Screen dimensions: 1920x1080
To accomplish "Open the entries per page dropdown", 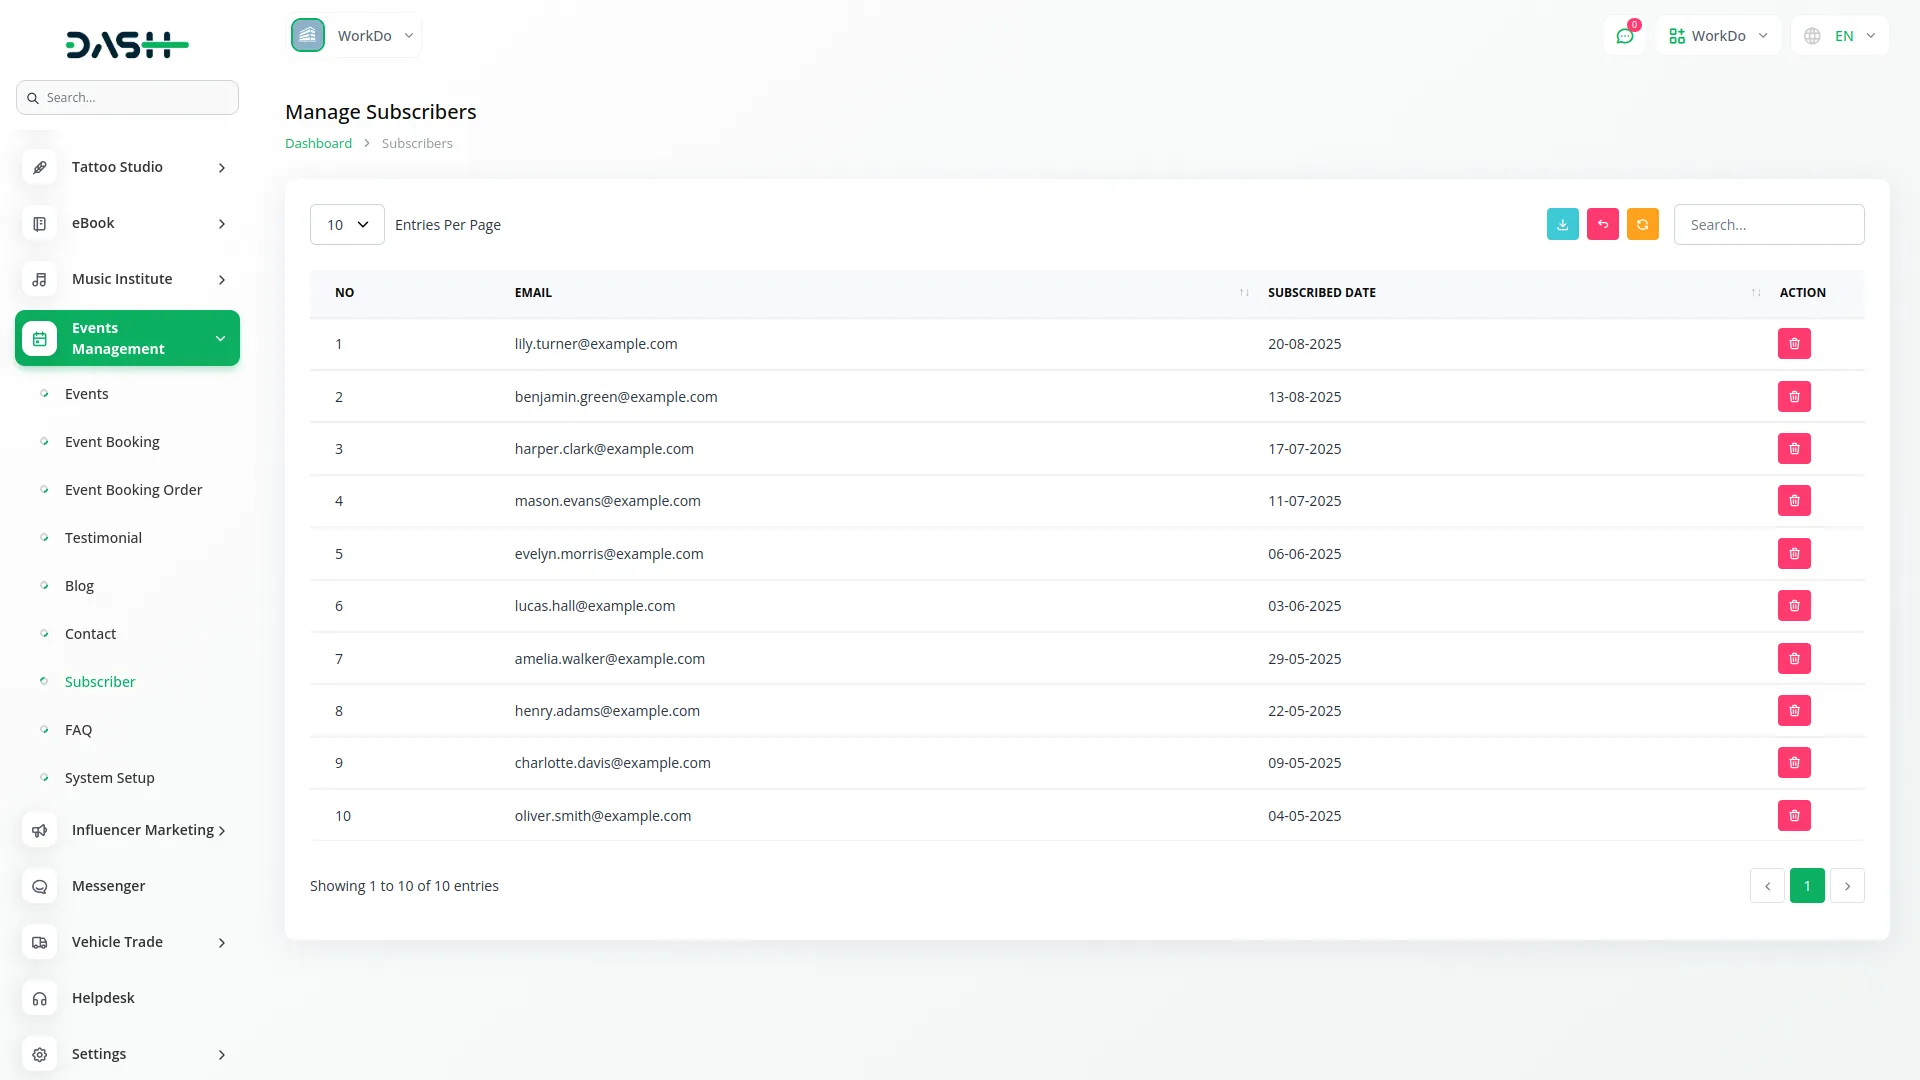I will click(x=347, y=225).
